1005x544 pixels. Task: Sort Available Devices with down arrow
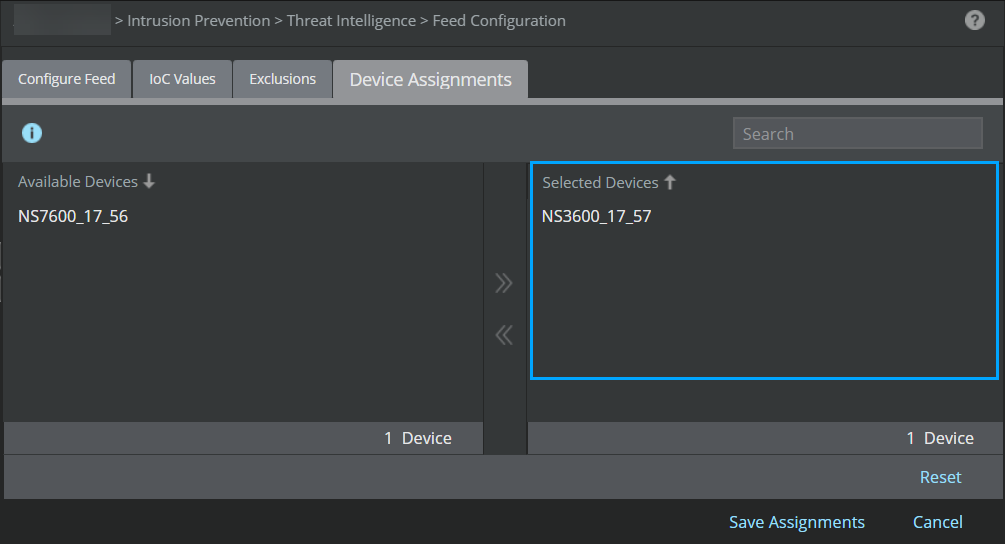[x=149, y=181]
